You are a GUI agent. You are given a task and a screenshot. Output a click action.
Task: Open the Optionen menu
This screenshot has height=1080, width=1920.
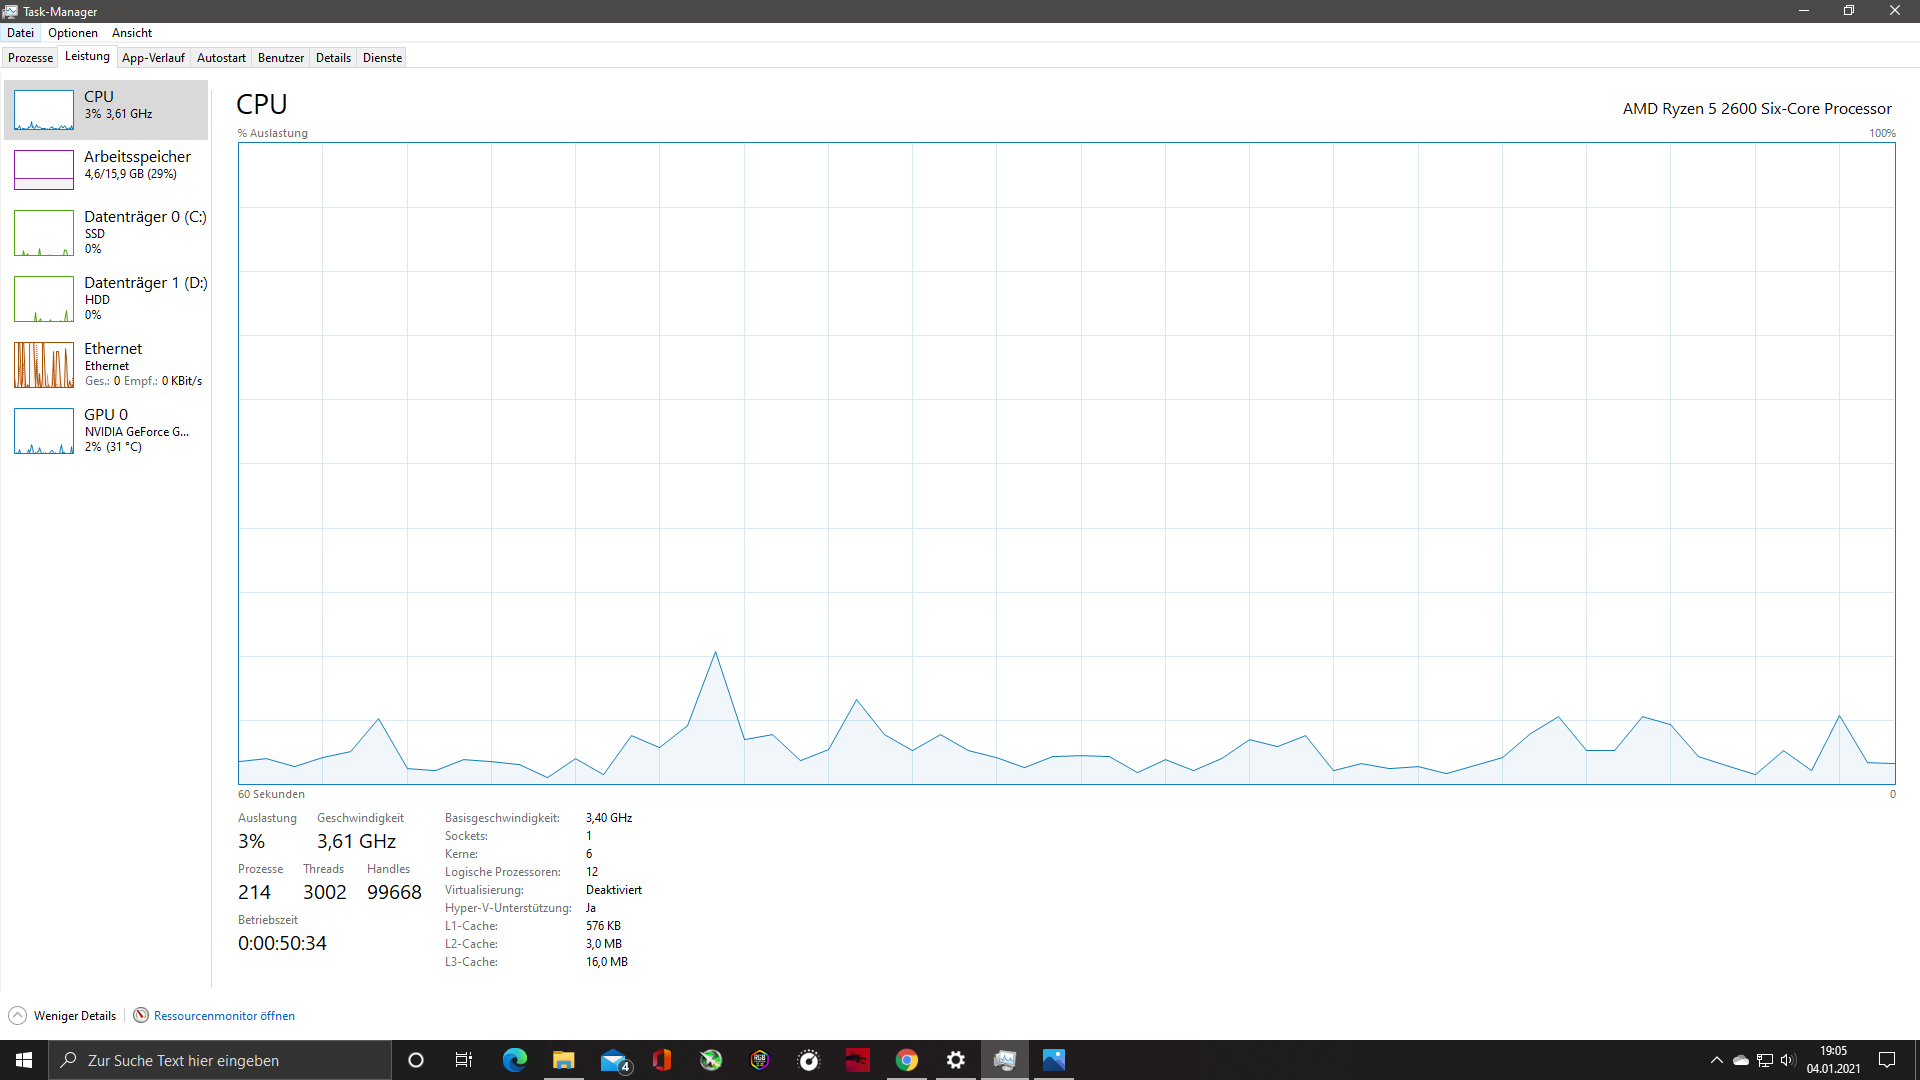72,32
